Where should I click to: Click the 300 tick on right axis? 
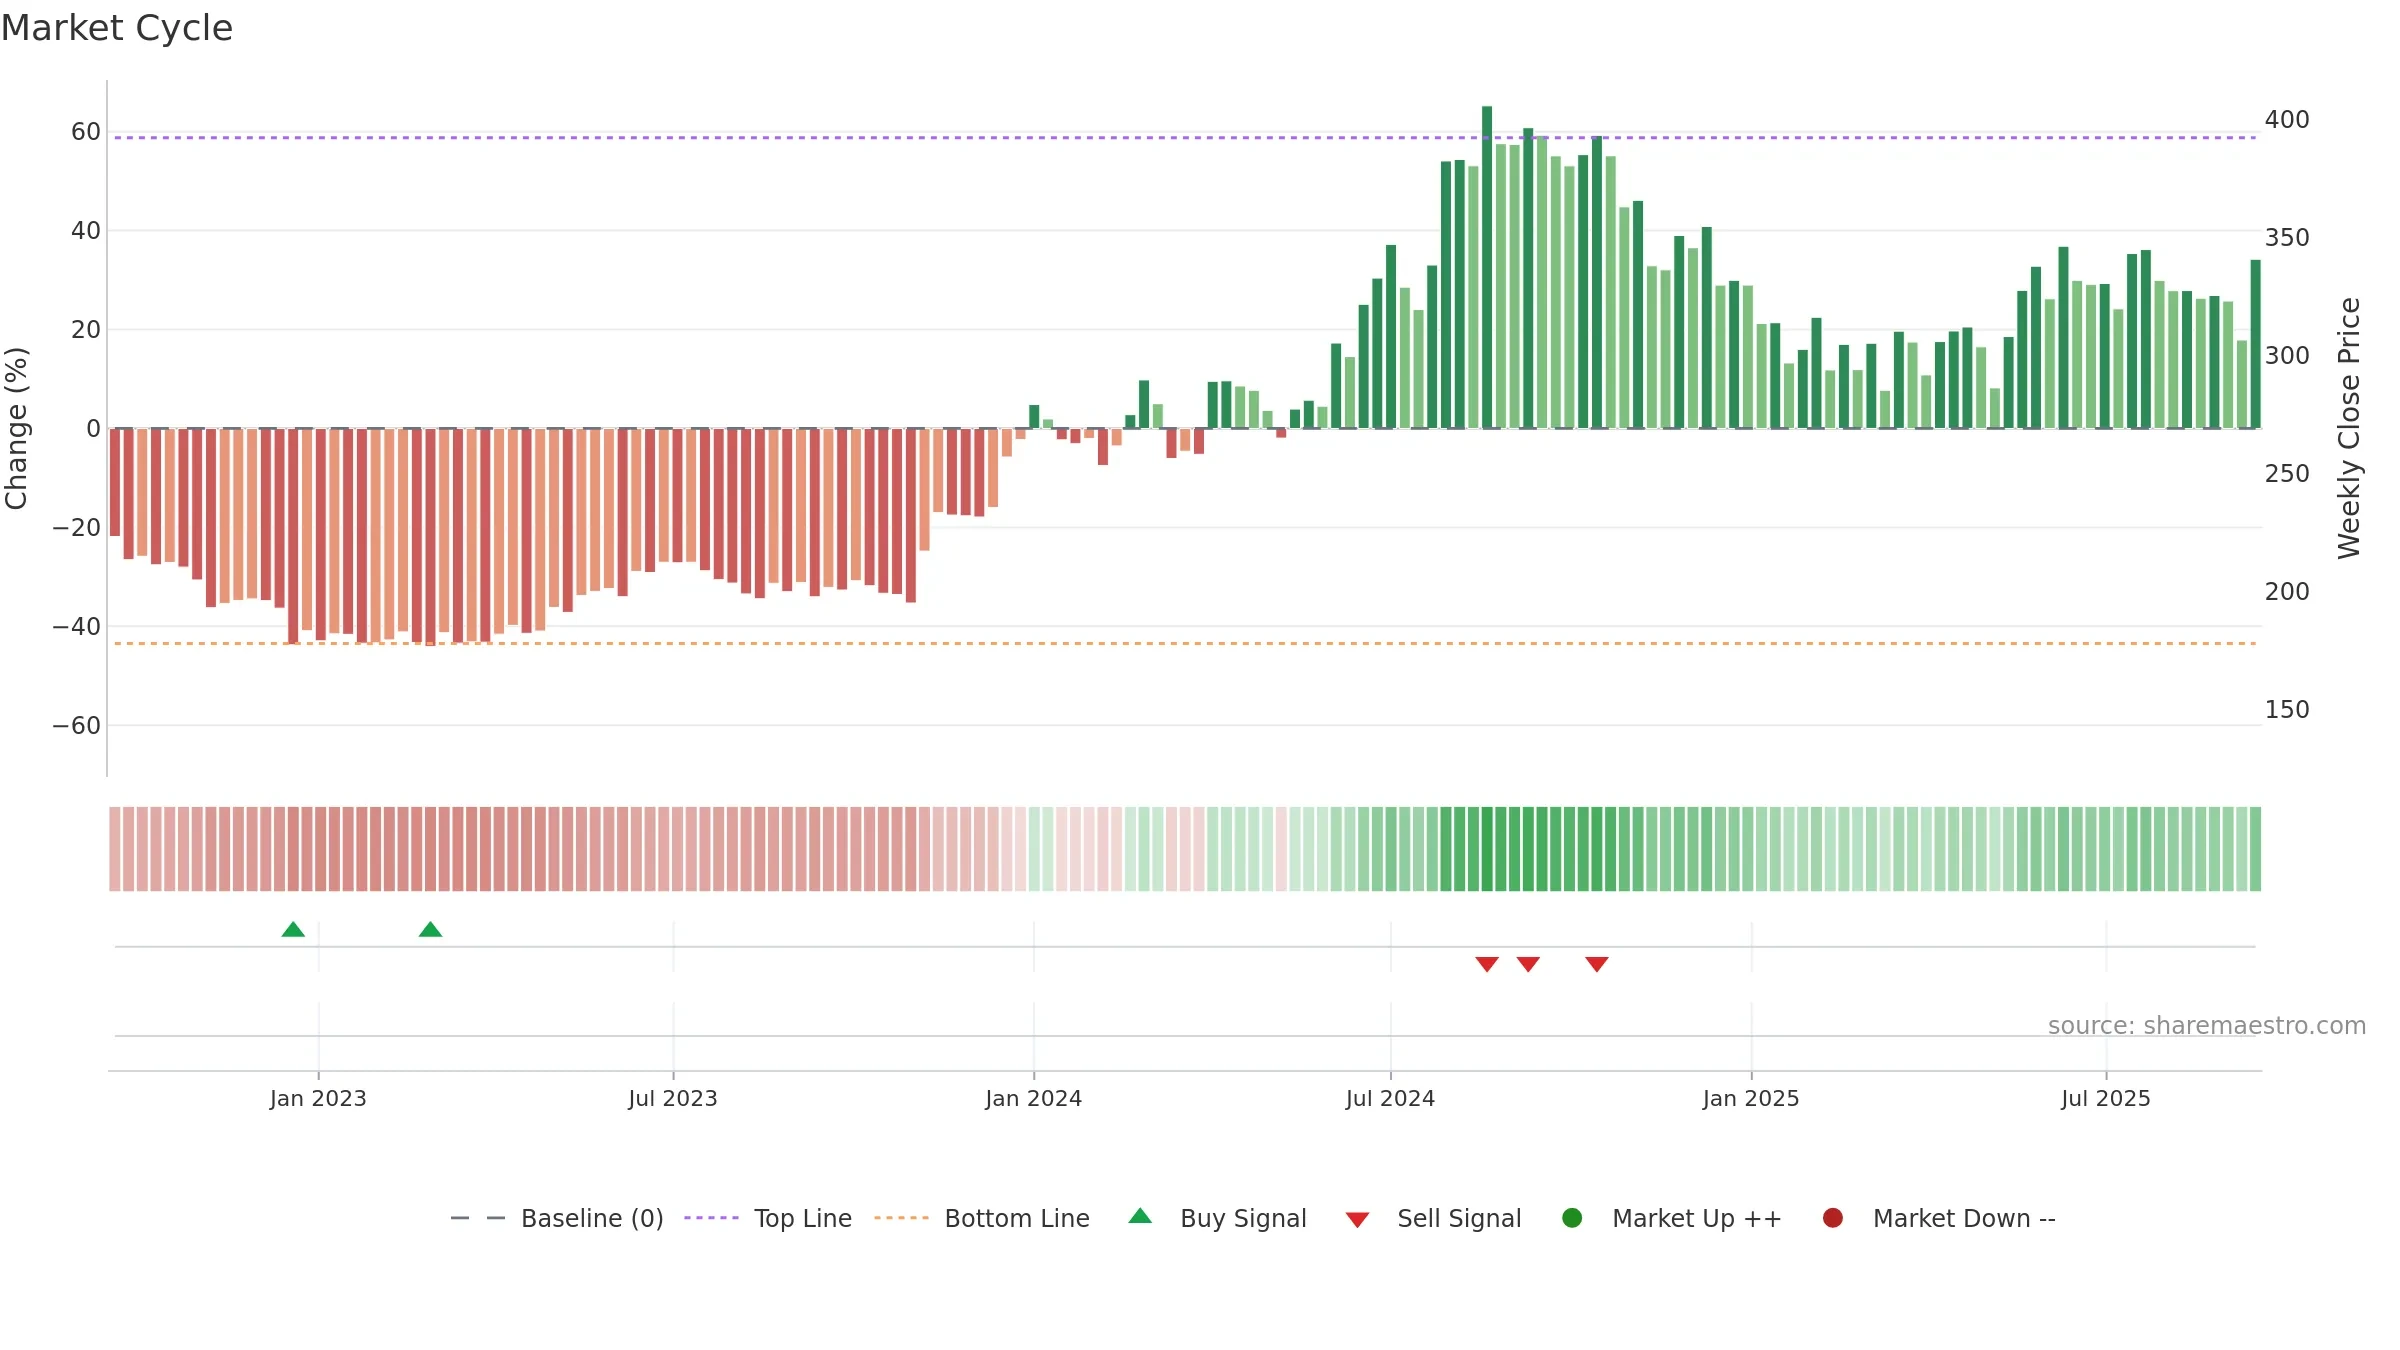click(x=2287, y=356)
